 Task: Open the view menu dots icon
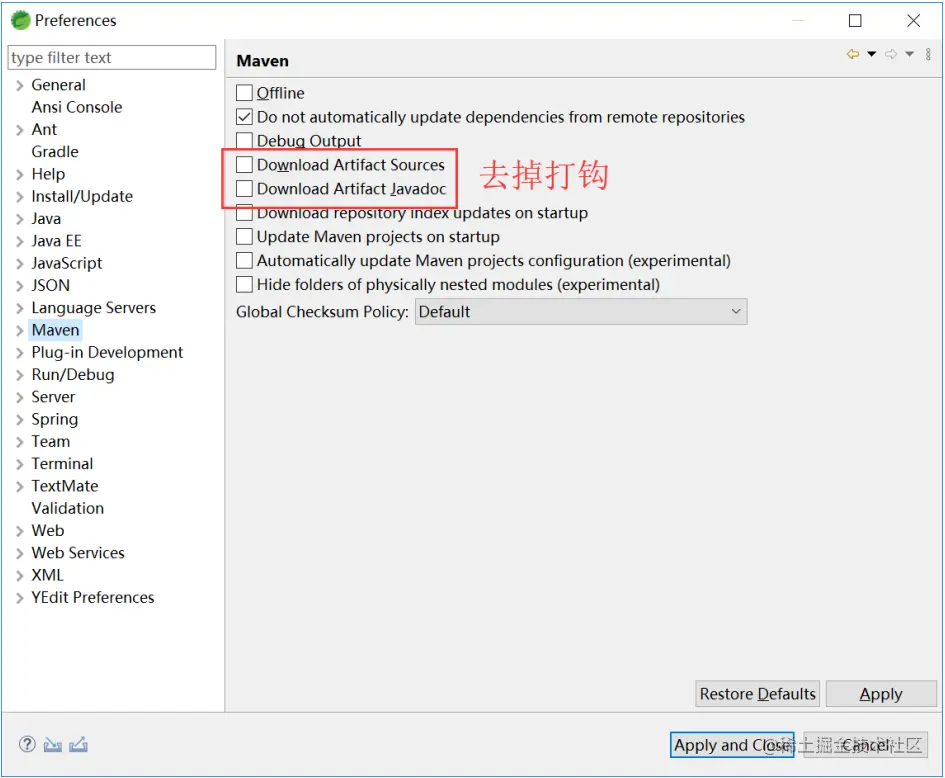pyautogui.click(x=928, y=54)
